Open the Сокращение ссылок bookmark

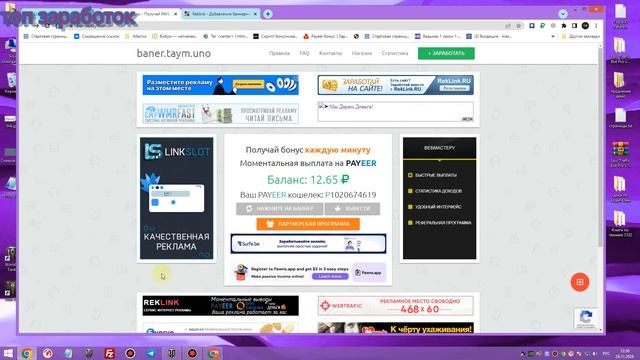97,36
